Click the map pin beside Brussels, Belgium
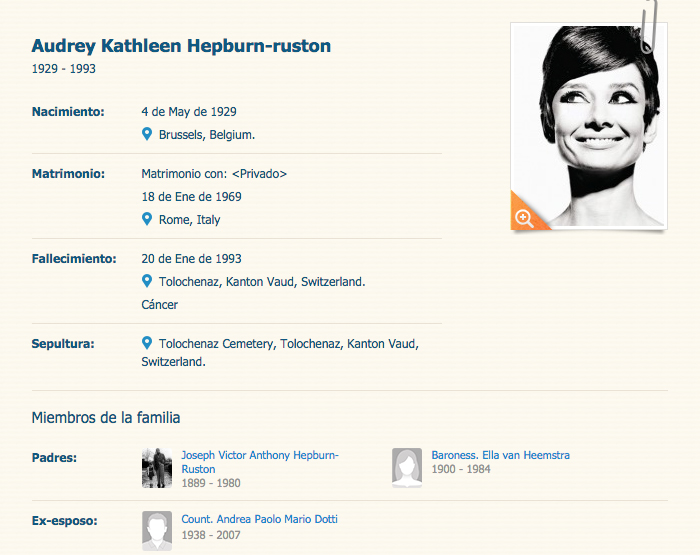This screenshot has width=700, height=555. (x=147, y=134)
